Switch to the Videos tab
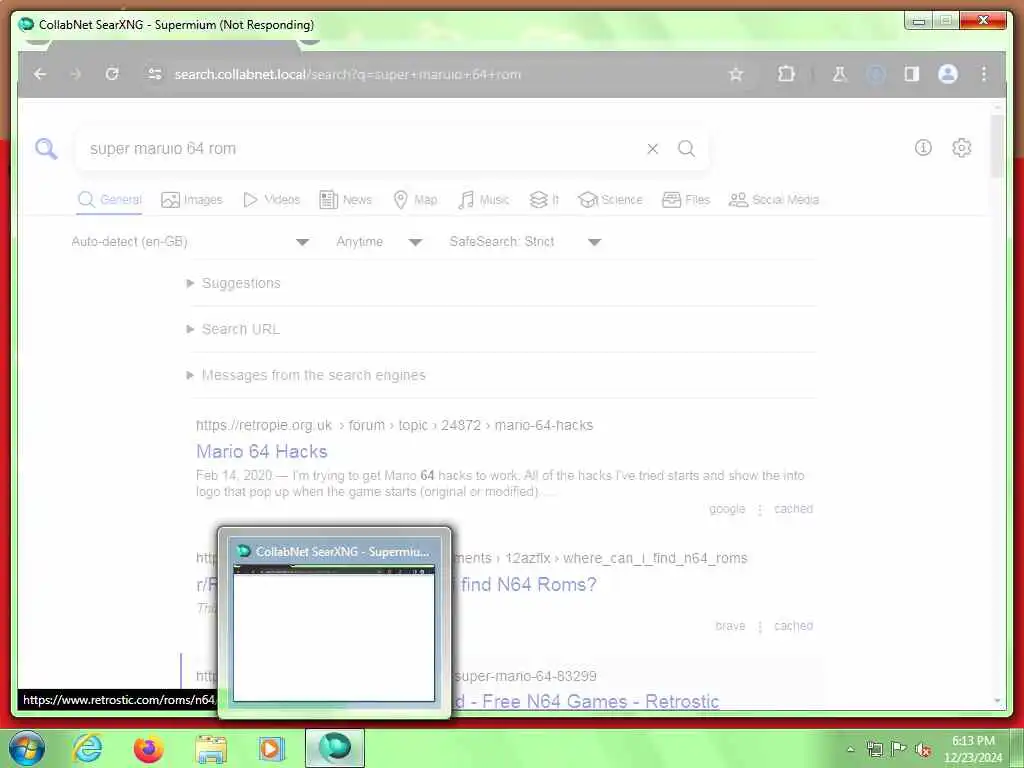The width and height of the screenshot is (1024, 768). (271, 200)
